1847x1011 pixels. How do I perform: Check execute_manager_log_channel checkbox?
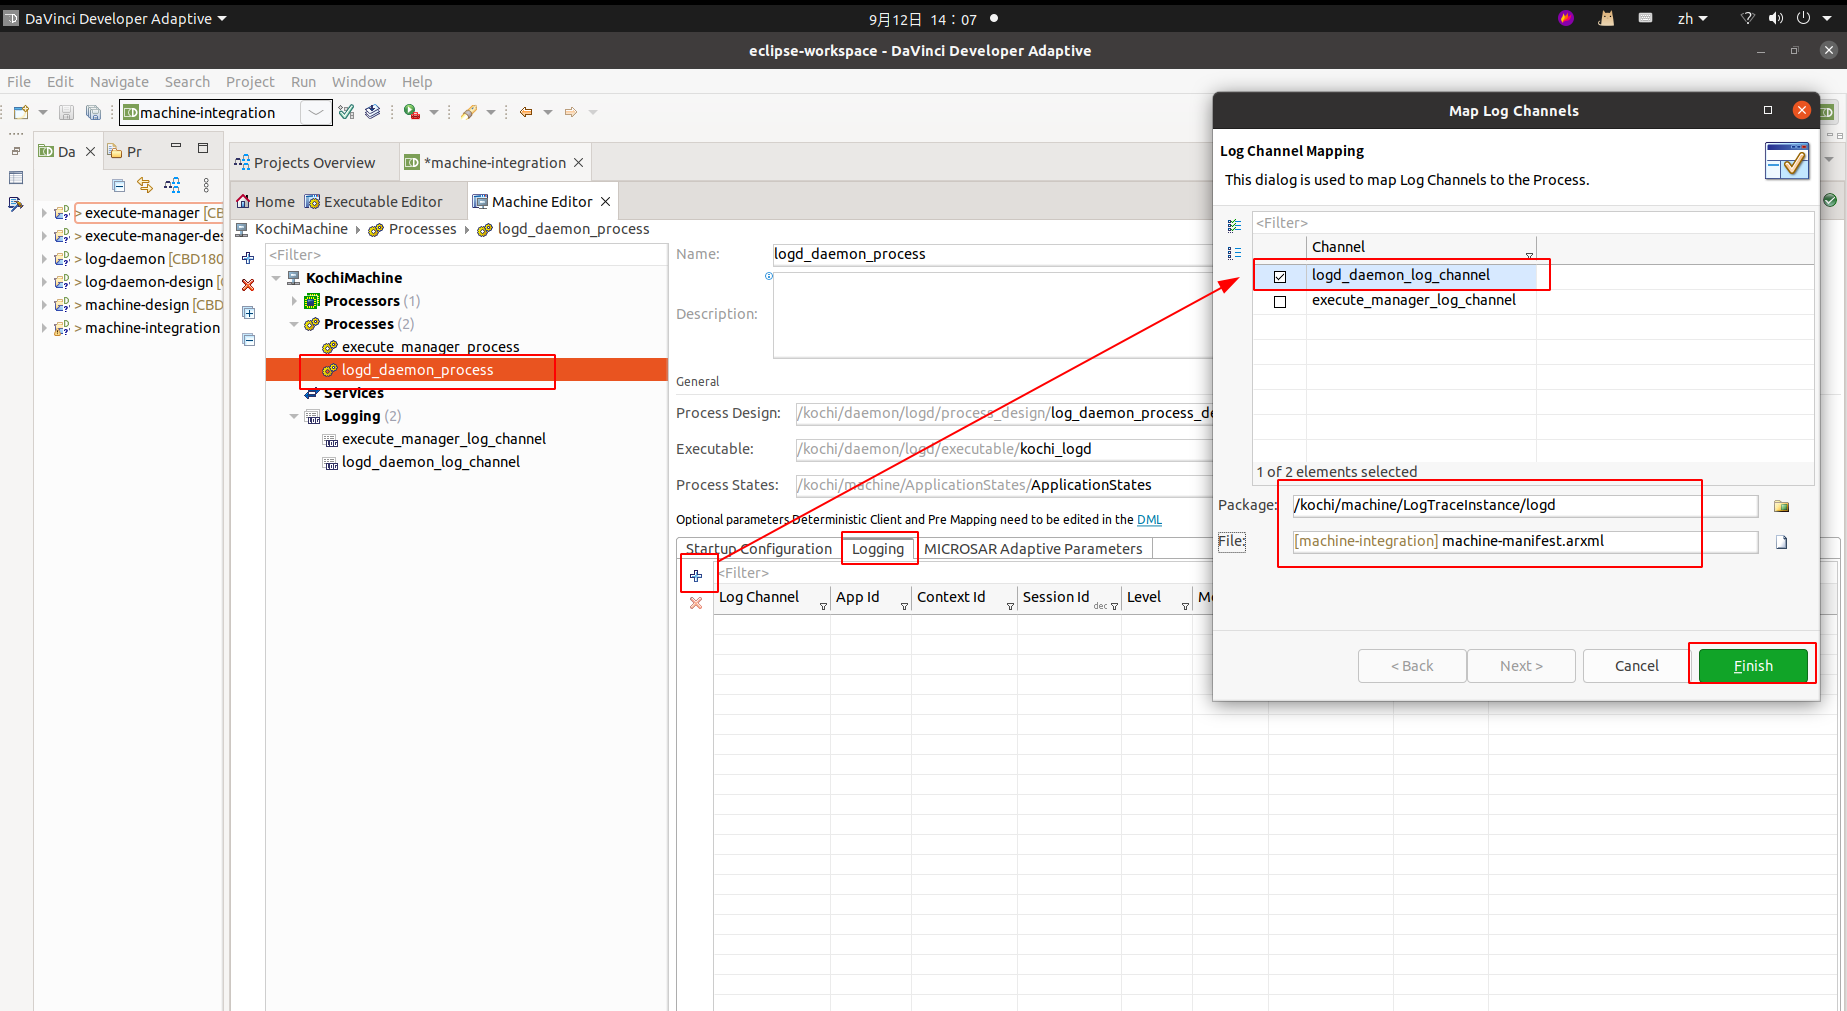1279,301
